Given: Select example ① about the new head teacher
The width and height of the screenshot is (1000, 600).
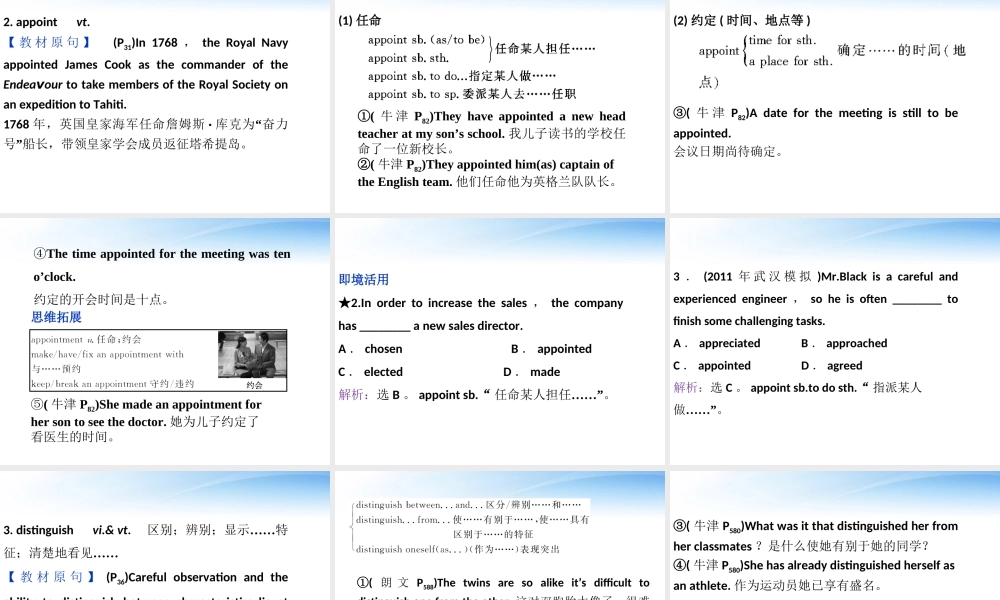Looking at the screenshot, I should pyautogui.click(x=492, y=133).
